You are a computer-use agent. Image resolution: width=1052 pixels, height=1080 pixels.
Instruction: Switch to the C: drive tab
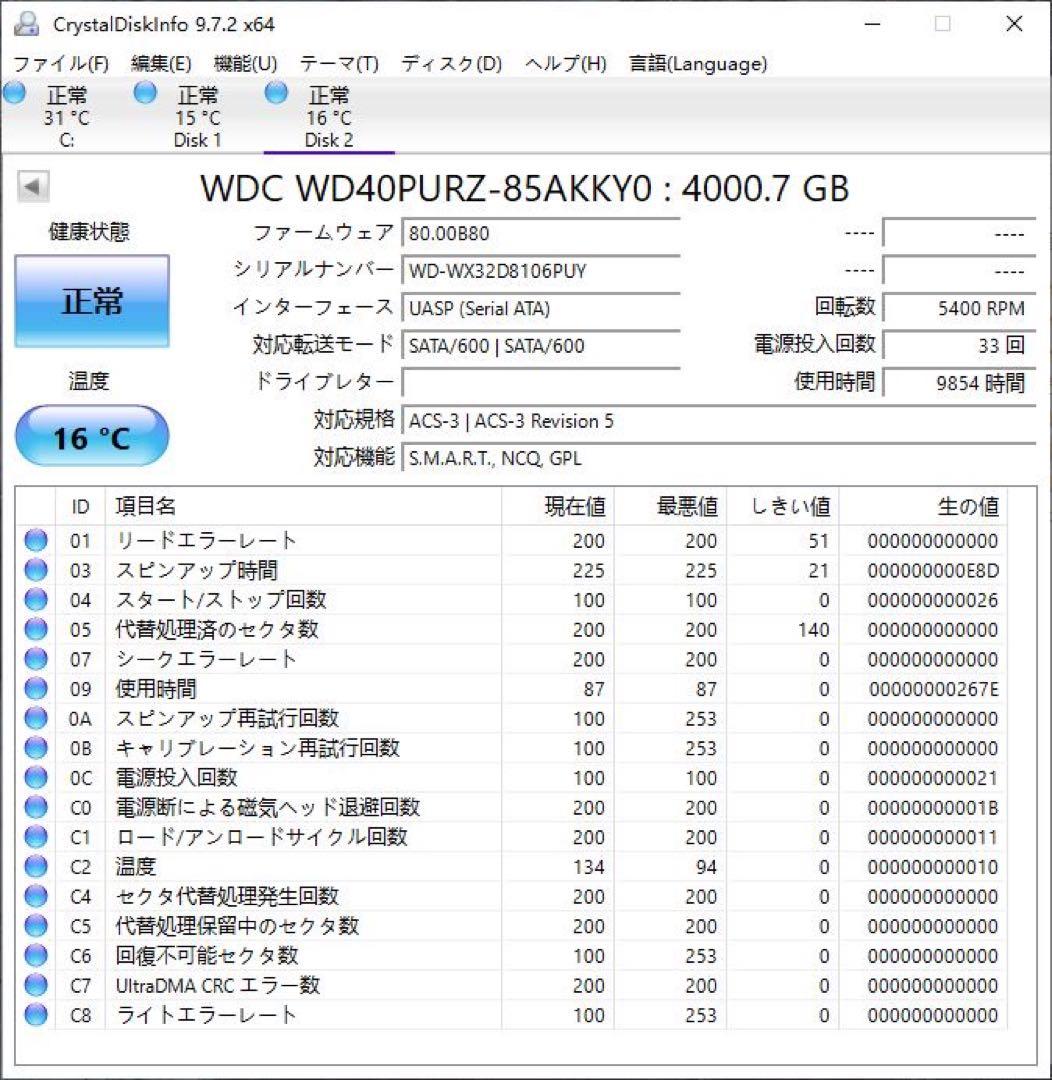(x=66, y=116)
